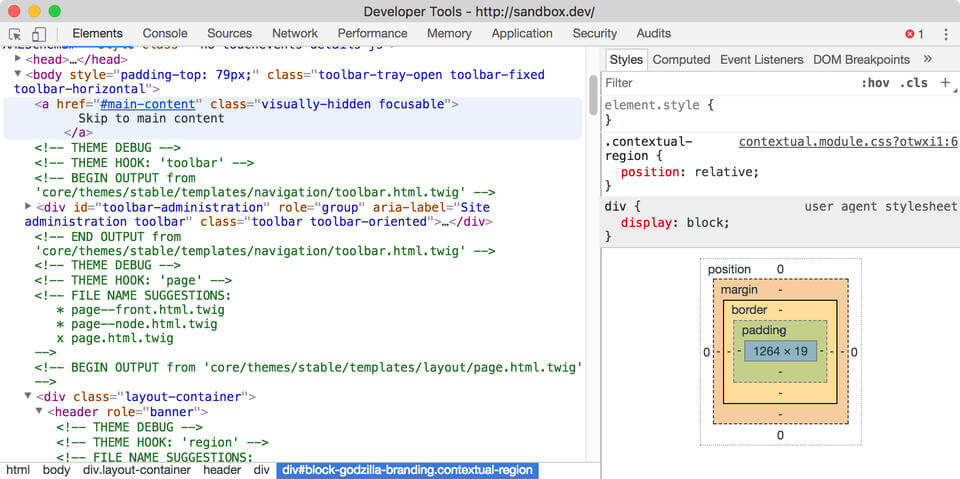Select the Computed sidebar tab
The image size is (960, 479).
681,59
